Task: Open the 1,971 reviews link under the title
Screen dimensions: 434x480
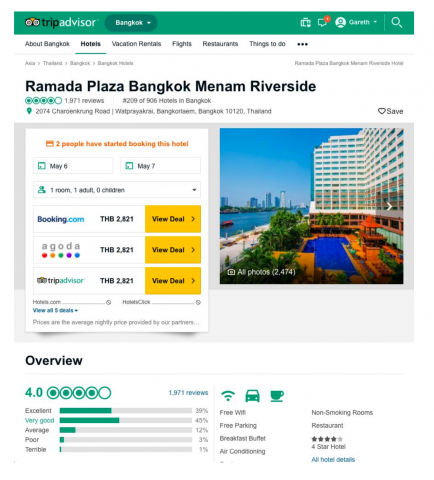Action: tap(84, 101)
